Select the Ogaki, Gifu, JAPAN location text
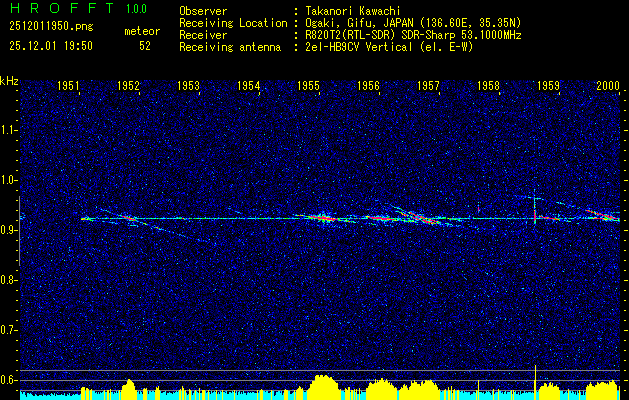 (413, 23)
